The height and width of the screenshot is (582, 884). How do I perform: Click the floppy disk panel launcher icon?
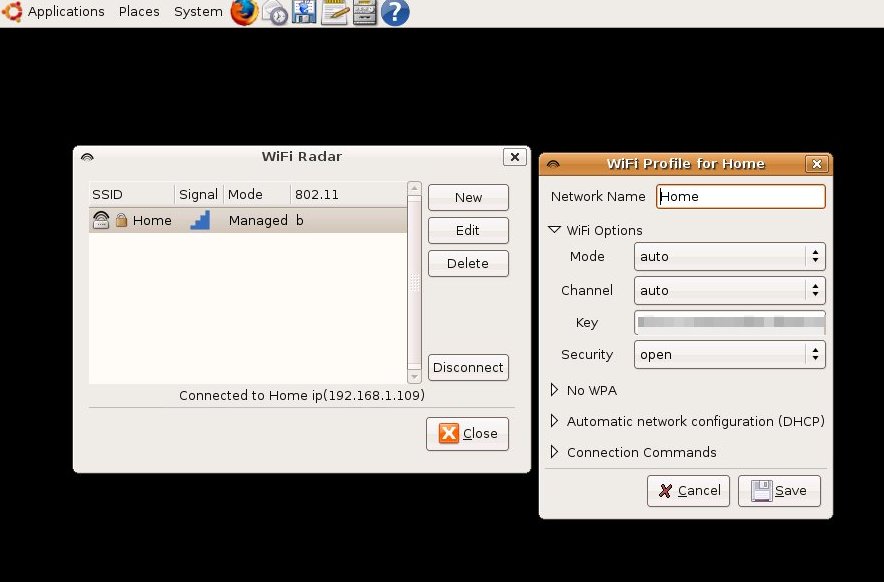click(304, 12)
